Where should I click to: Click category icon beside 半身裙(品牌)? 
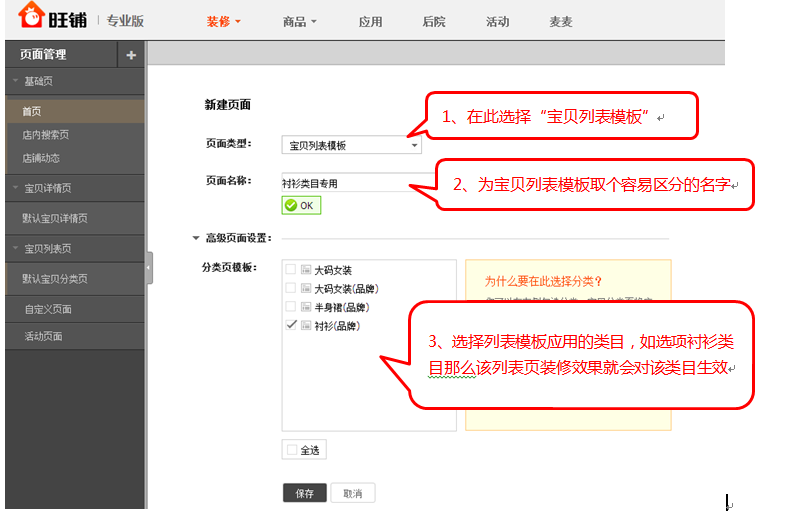click(x=306, y=307)
